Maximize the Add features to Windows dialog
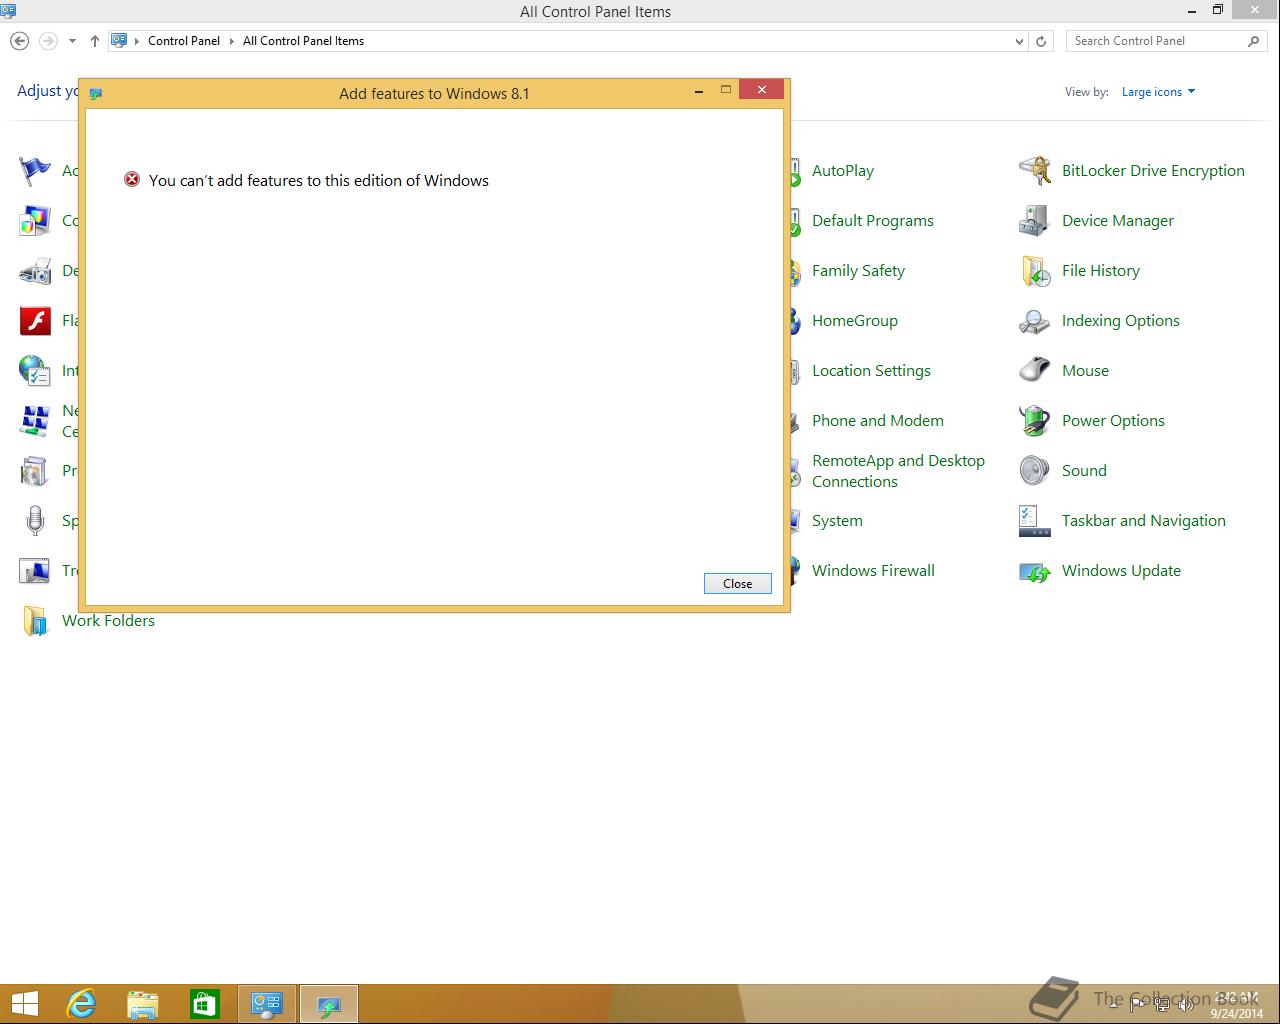This screenshot has width=1280, height=1024. point(726,90)
